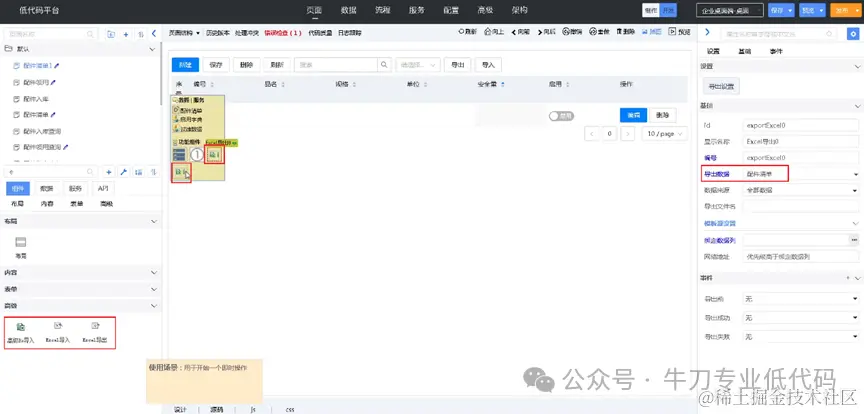
Task: Click the wrench icon in the component toolbar
Action: [x=123, y=172]
